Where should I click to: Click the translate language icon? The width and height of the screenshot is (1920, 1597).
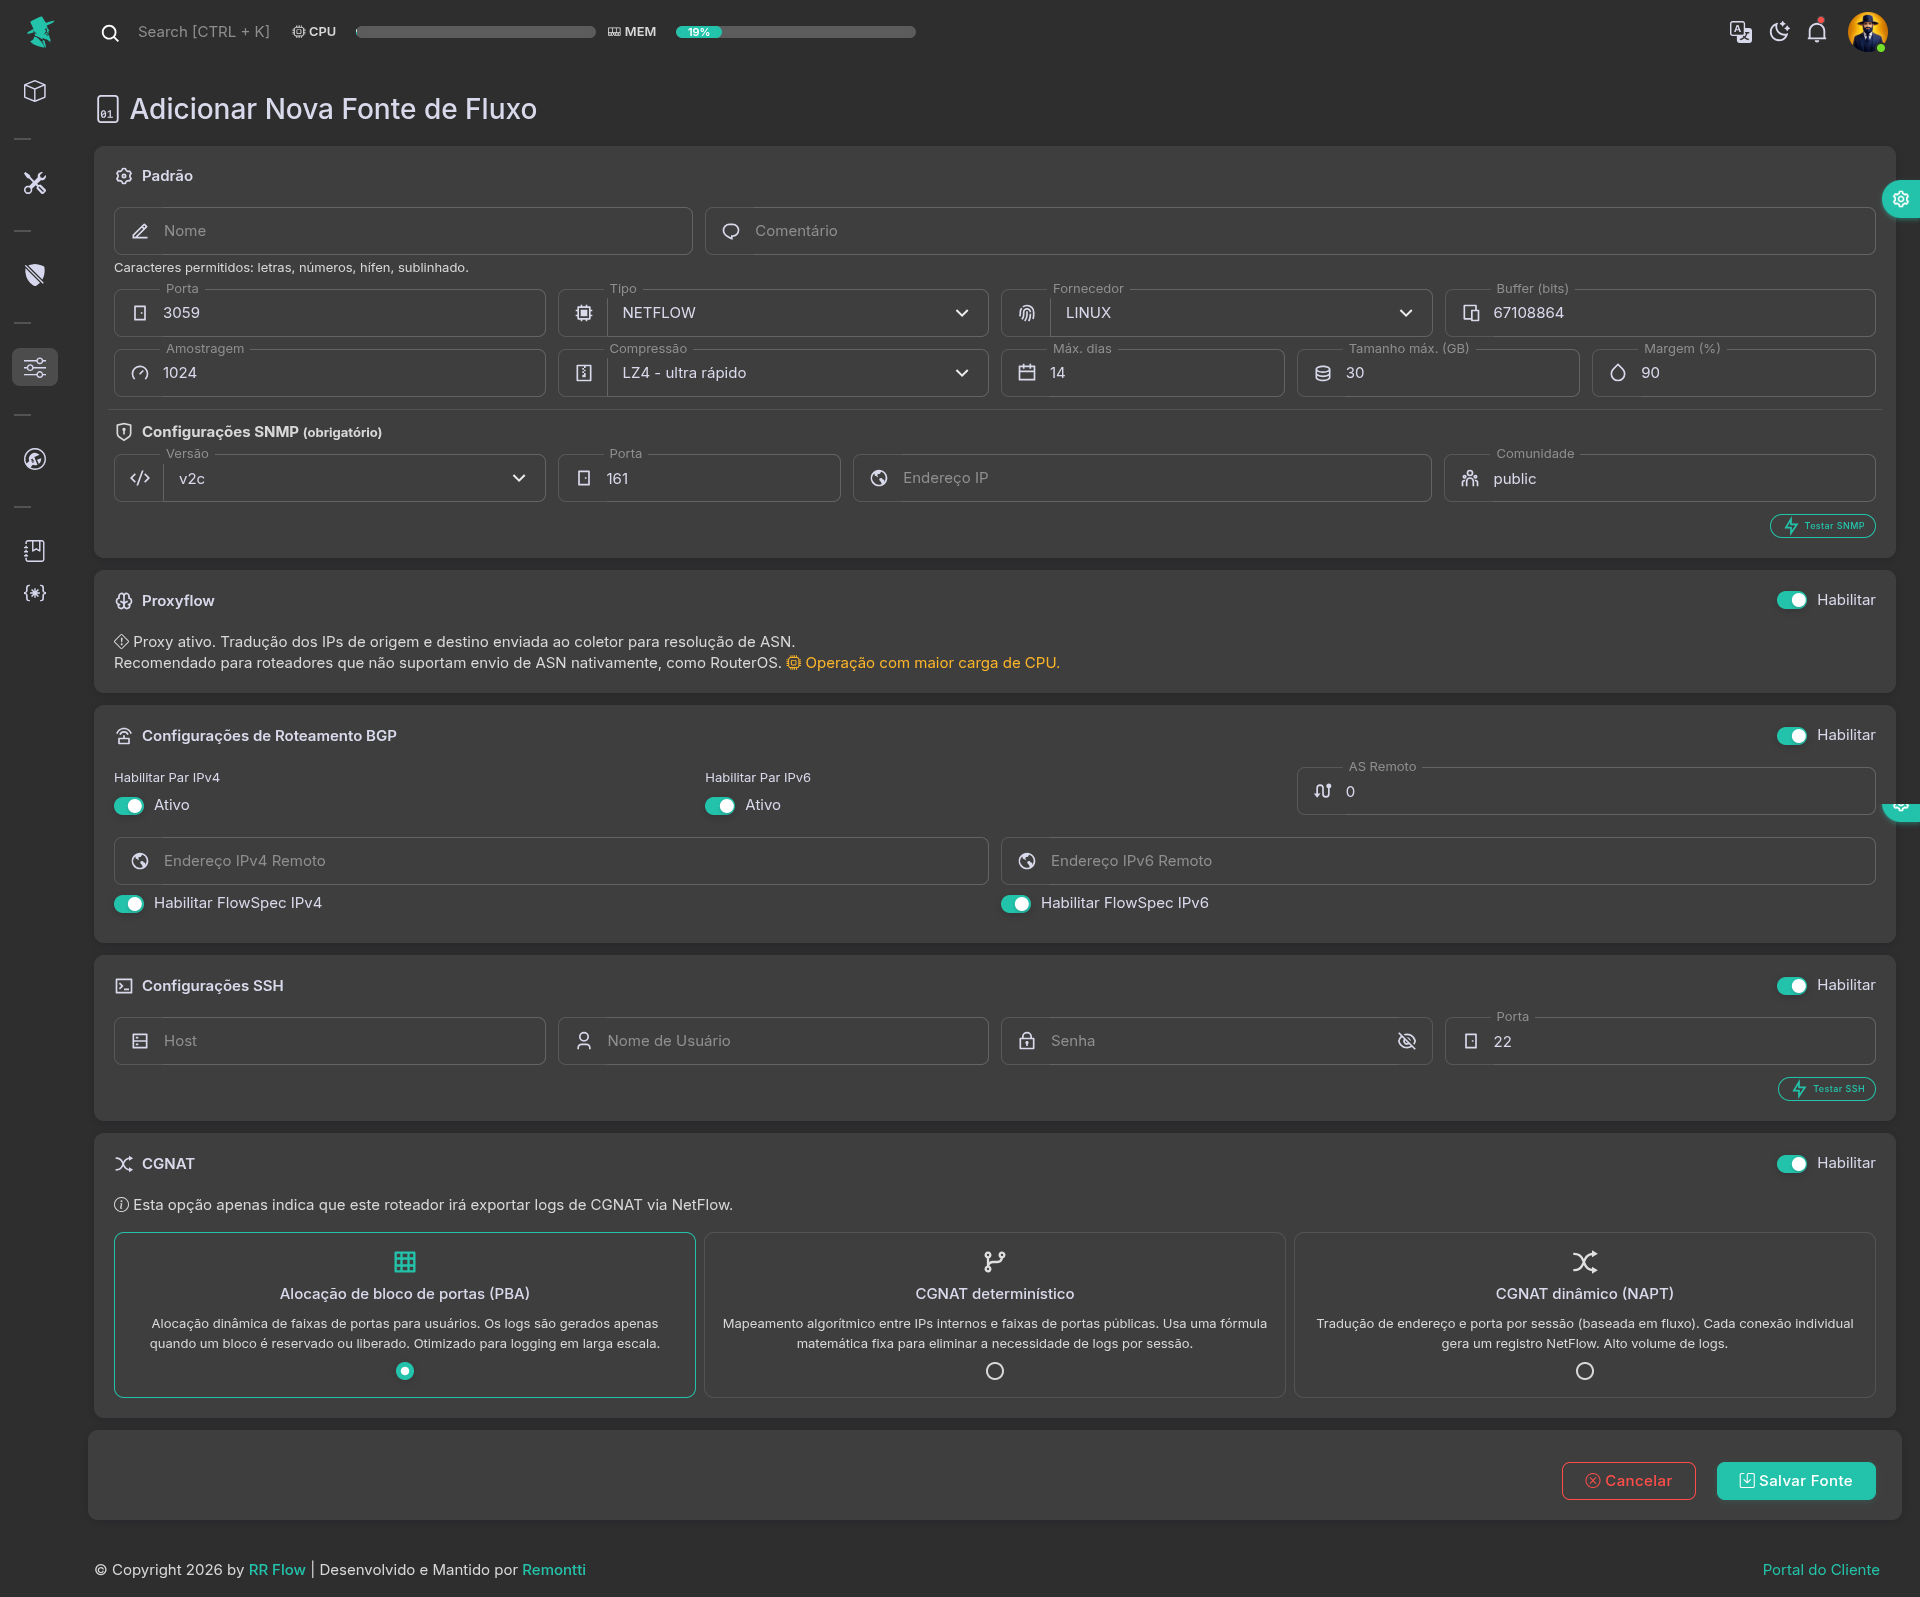(x=1740, y=32)
